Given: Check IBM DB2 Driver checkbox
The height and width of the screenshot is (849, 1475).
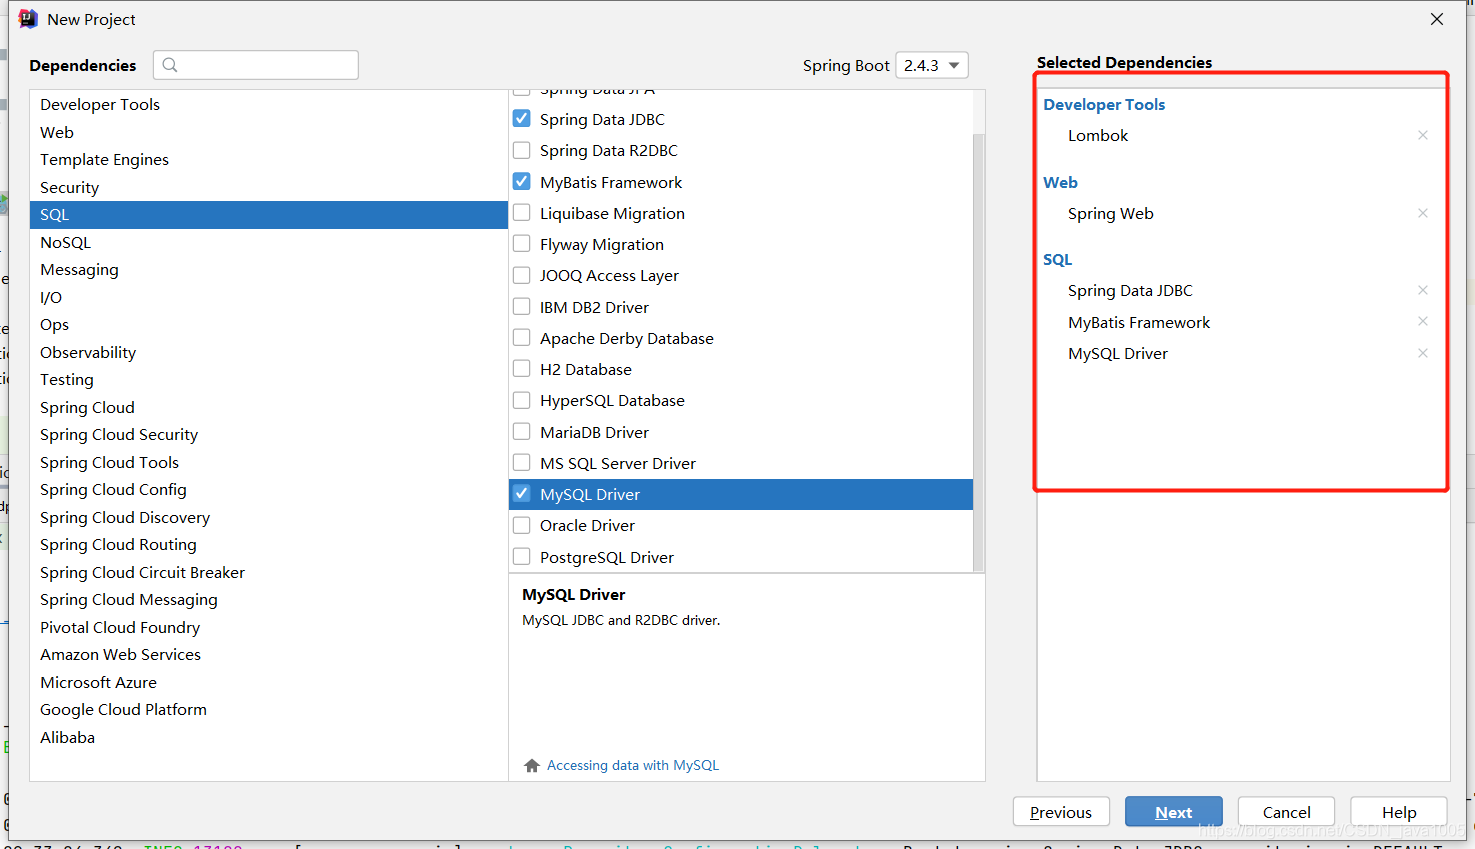Looking at the screenshot, I should click(x=522, y=307).
